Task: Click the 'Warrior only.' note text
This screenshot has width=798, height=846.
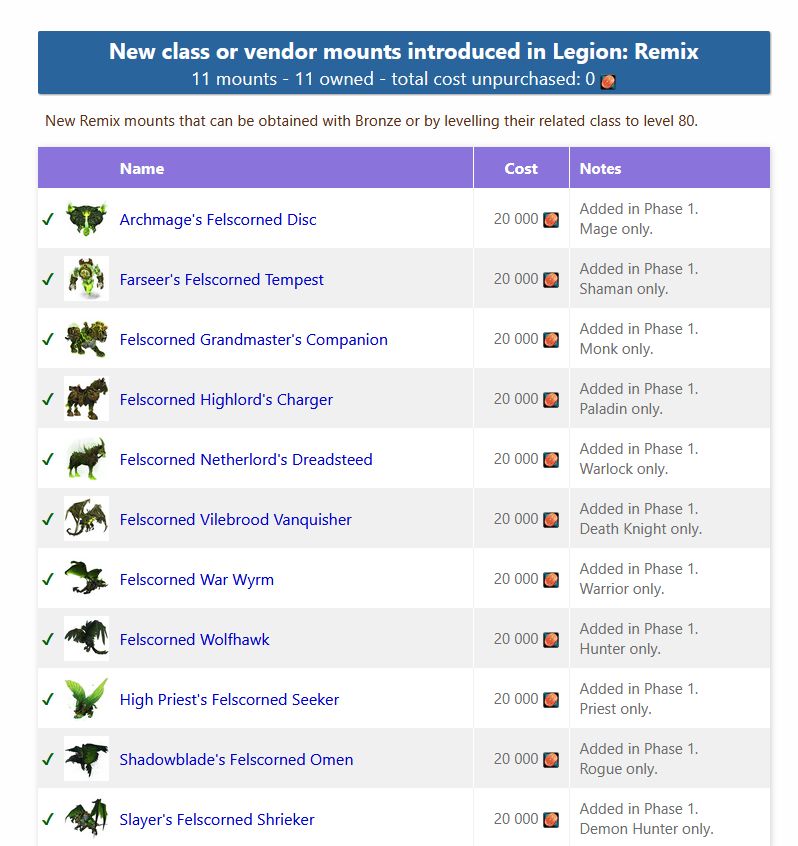Action: tap(622, 589)
